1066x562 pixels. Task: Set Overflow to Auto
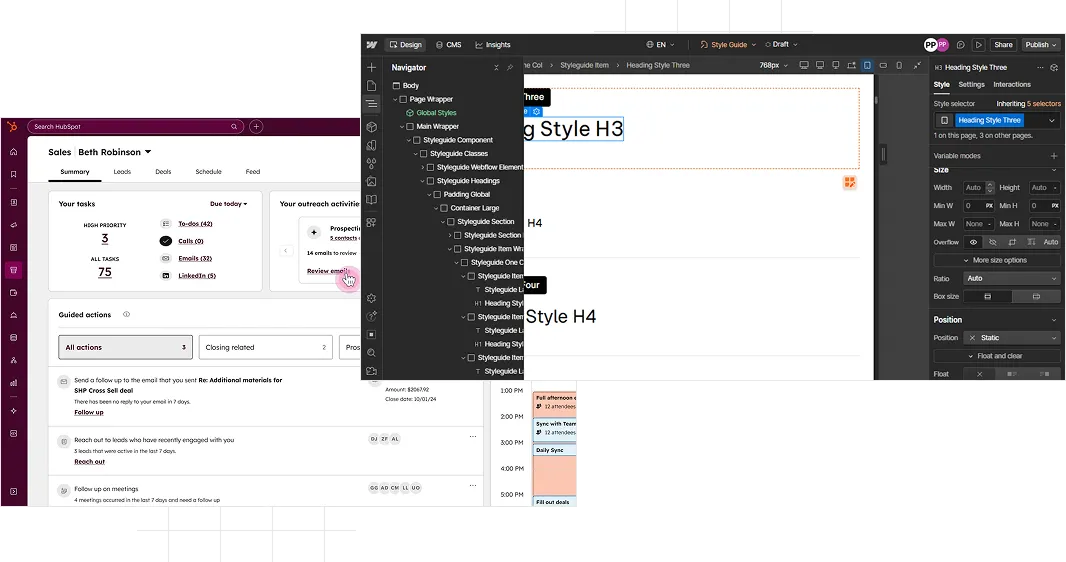tap(1050, 242)
